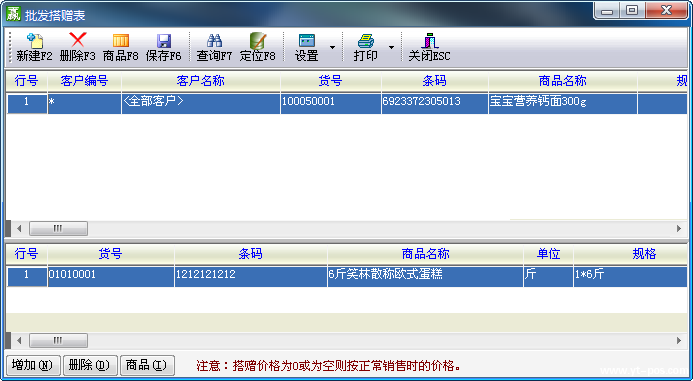Select the 1212121212 barcode cell
The width and height of the screenshot is (693, 381).
point(251,277)
